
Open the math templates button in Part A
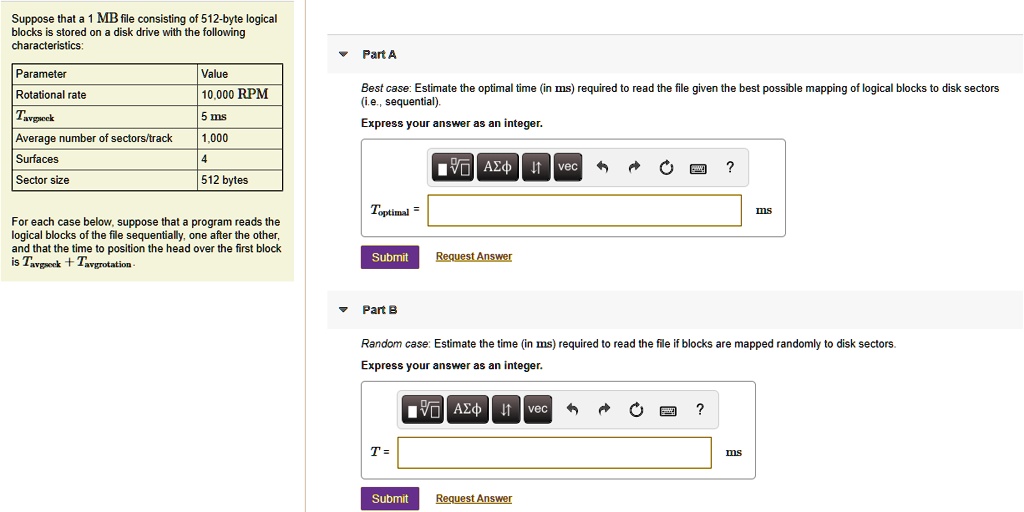tap(453, 168)
